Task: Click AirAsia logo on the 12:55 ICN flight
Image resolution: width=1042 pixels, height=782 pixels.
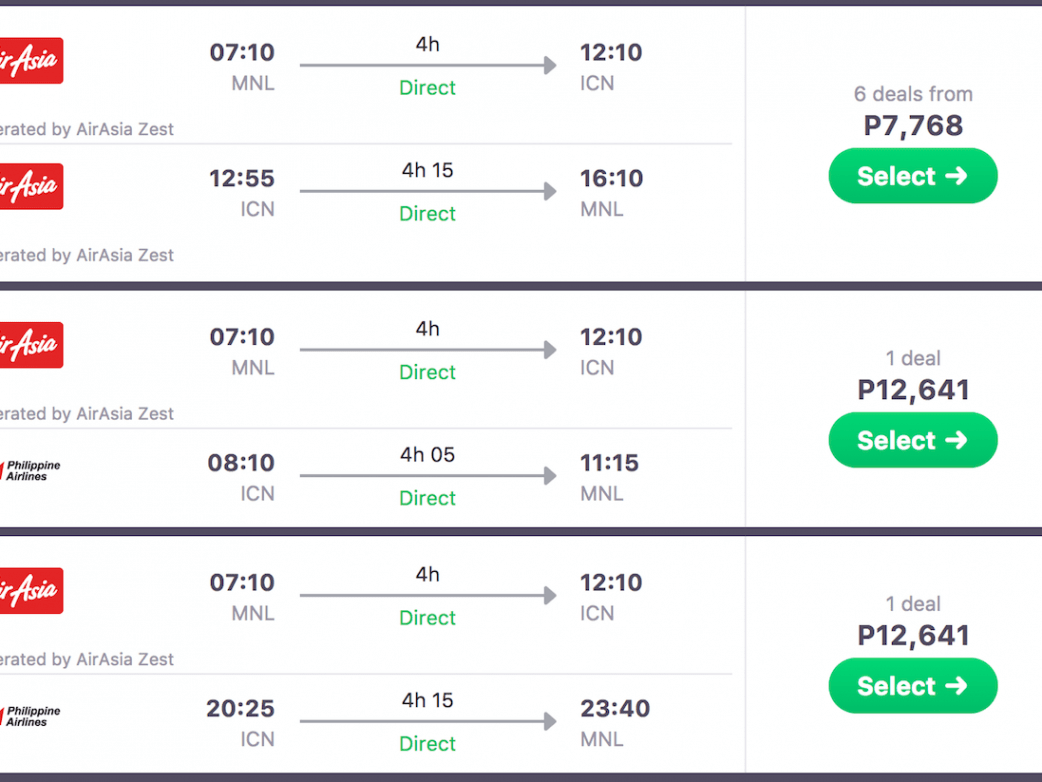Action: pos(30,186)
